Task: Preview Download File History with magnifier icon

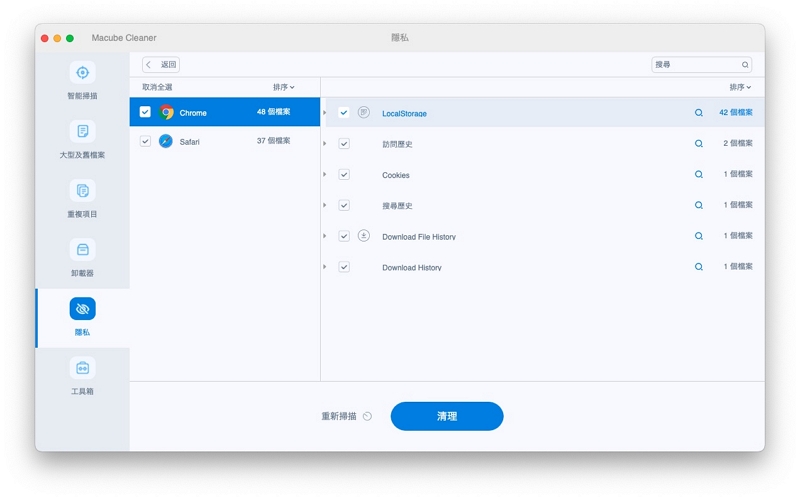Action: click(698, 236)
